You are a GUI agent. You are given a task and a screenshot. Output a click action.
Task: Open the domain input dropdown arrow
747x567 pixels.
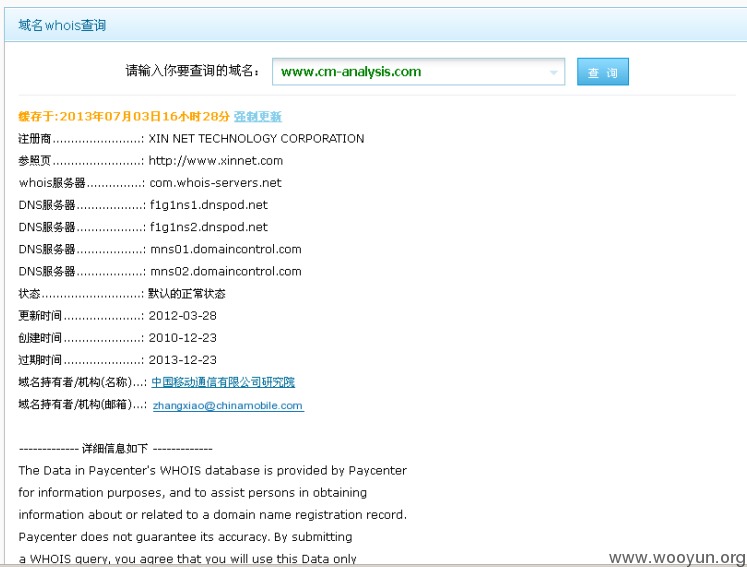(554, 72)
